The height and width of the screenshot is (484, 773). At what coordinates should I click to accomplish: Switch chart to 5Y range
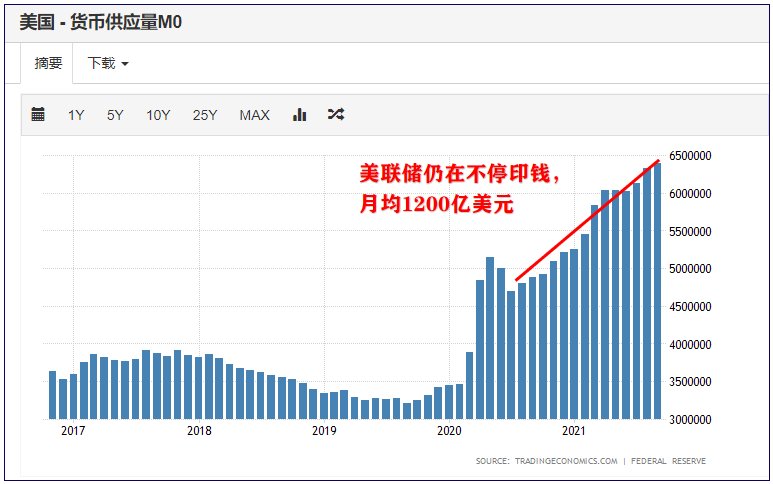115,115
